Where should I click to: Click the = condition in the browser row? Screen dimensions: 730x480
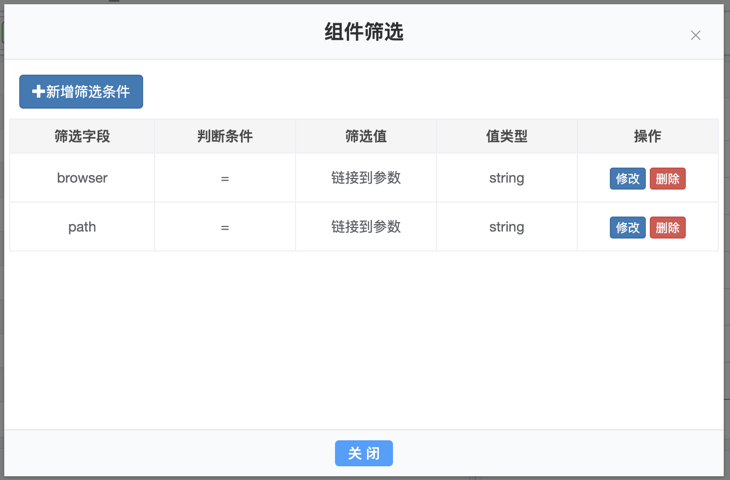click(x=225, y=178)
